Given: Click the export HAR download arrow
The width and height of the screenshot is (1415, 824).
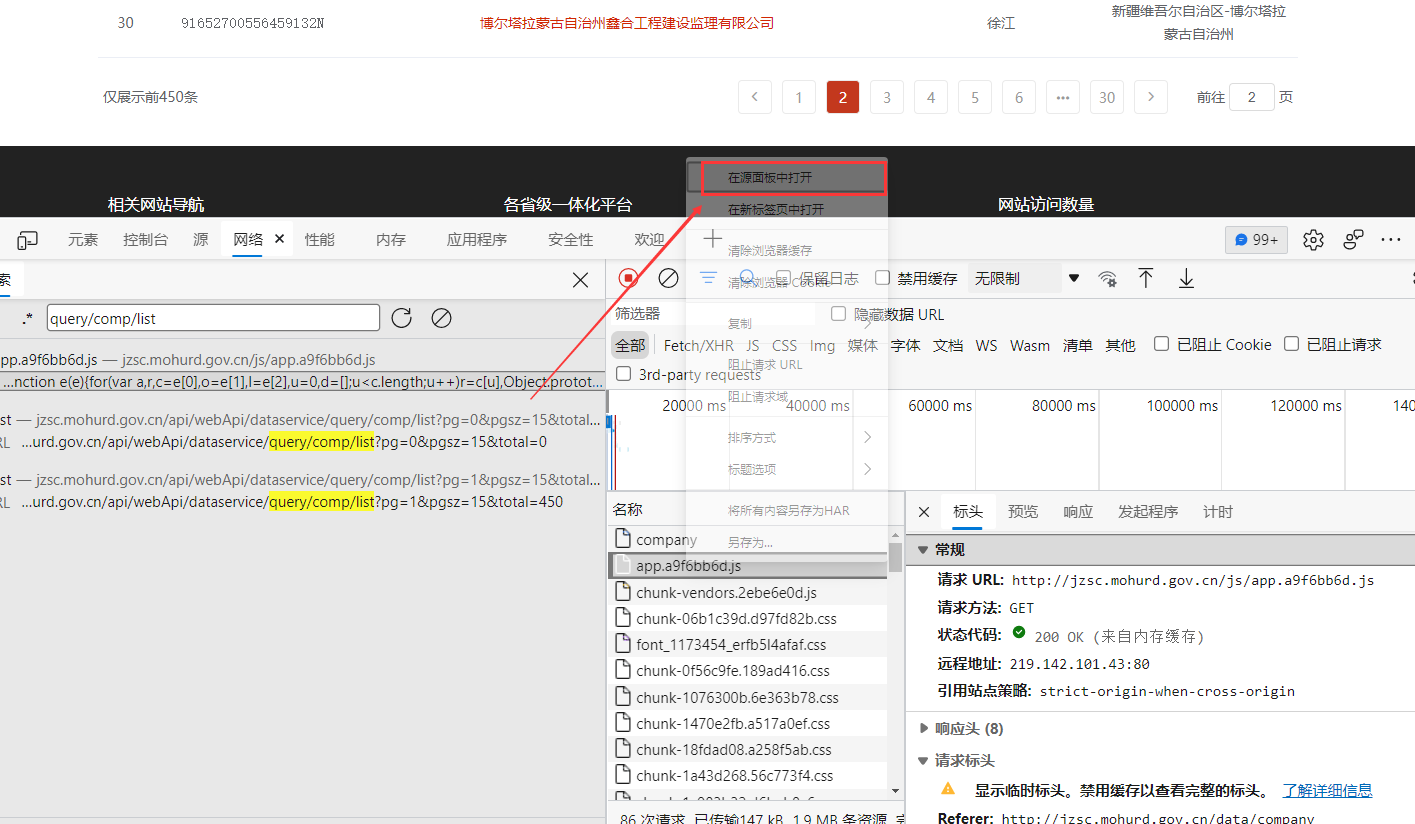Looking at the screenshot, I should tap(1186, 278).
